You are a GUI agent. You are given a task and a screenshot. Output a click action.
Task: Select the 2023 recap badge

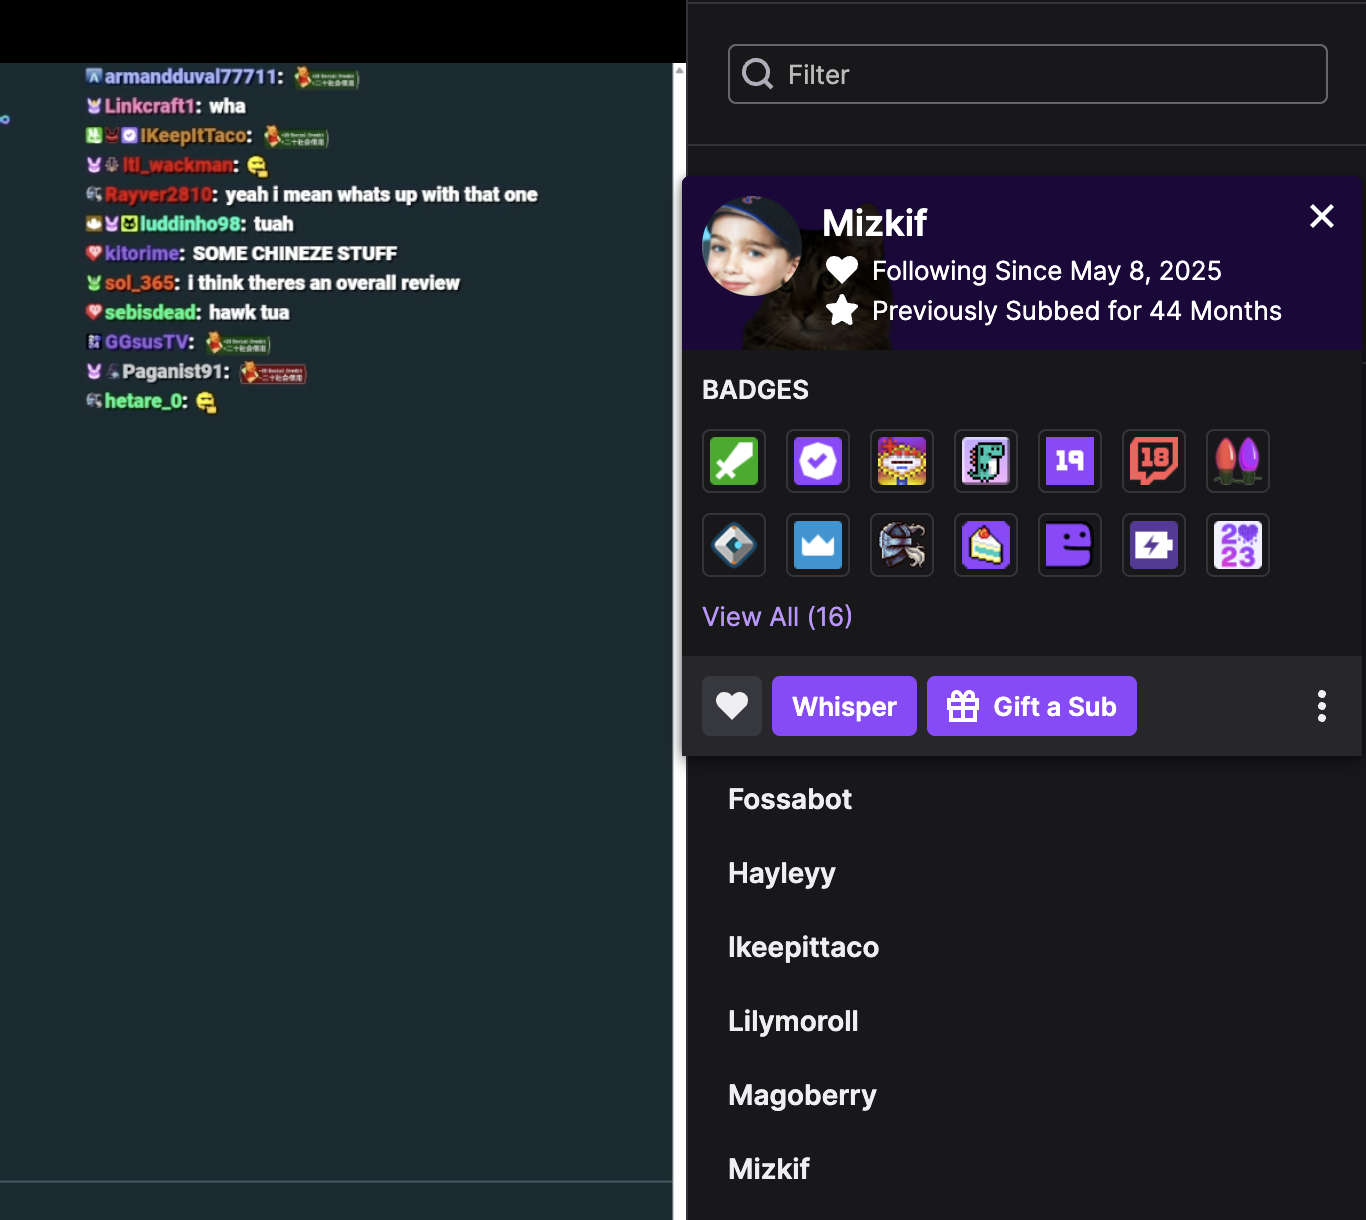1238,545
